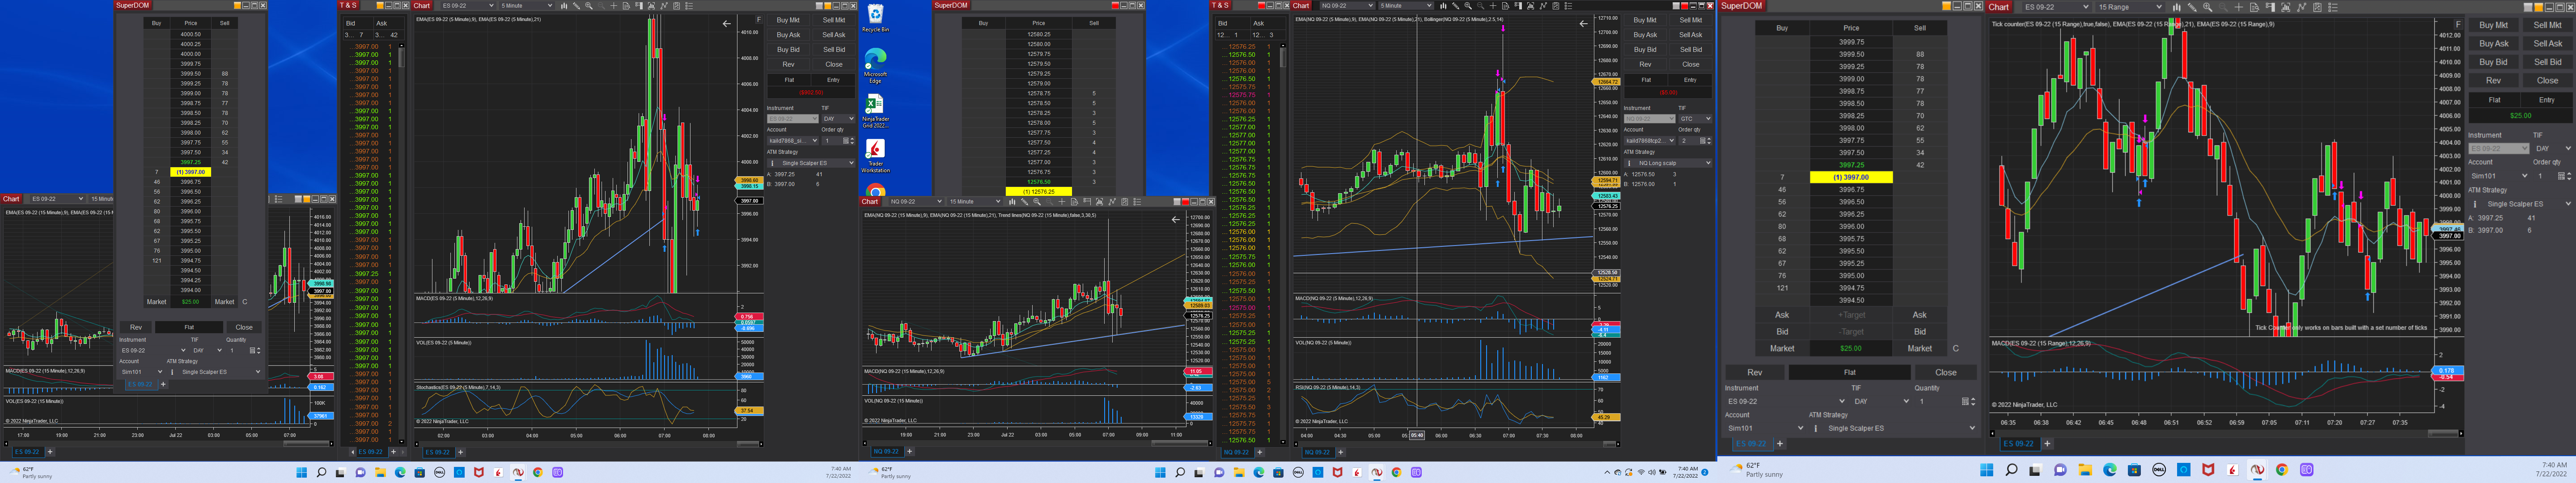Open NinjaTrader icon in rightmost Windows taskbar

click(x=2257, y=470)
